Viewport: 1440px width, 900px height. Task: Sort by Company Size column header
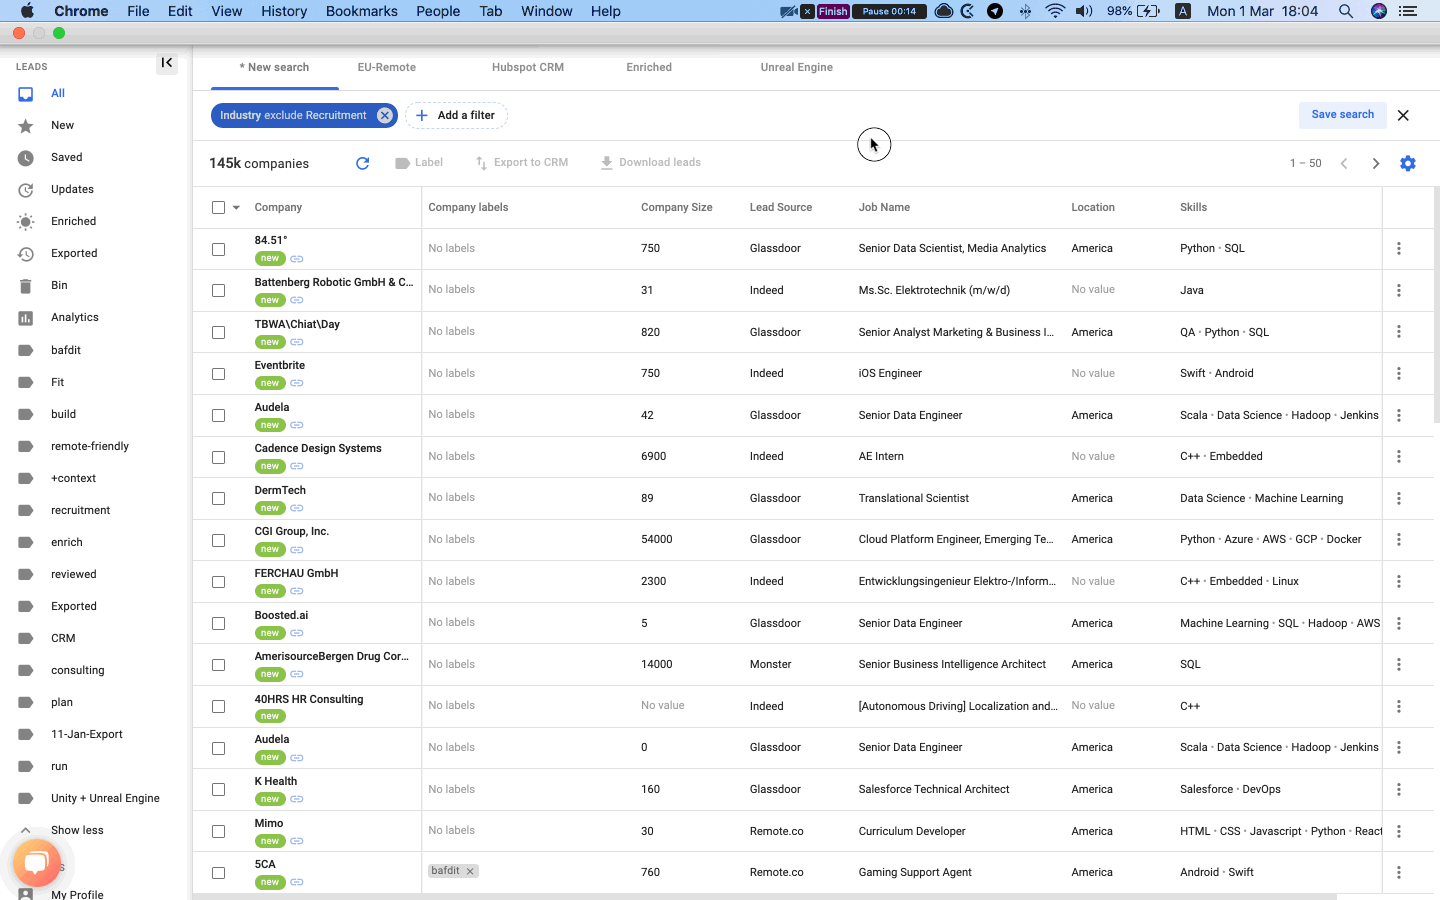tap(677, 208)
